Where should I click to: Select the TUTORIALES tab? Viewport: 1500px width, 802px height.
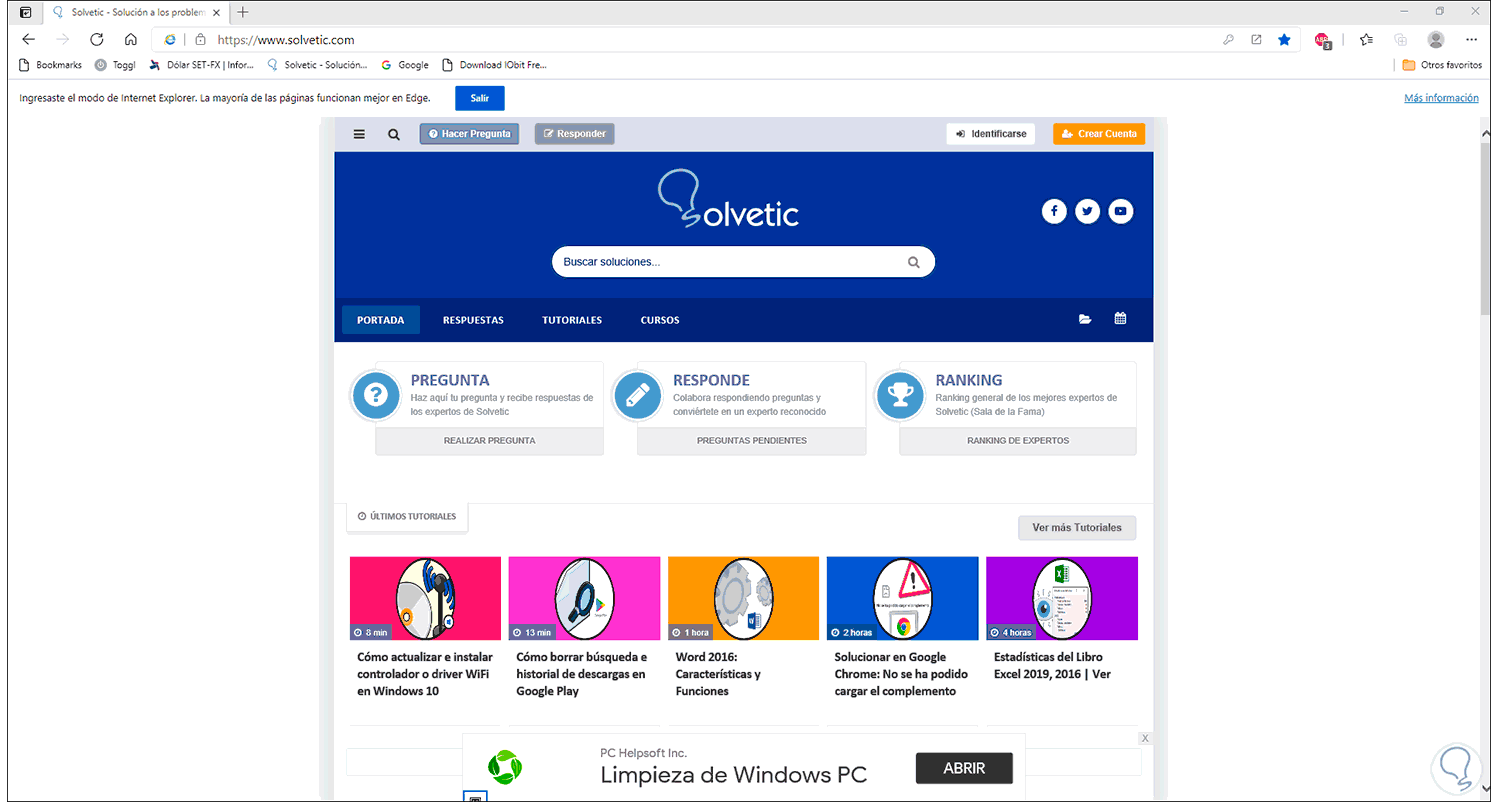(572, 320)
